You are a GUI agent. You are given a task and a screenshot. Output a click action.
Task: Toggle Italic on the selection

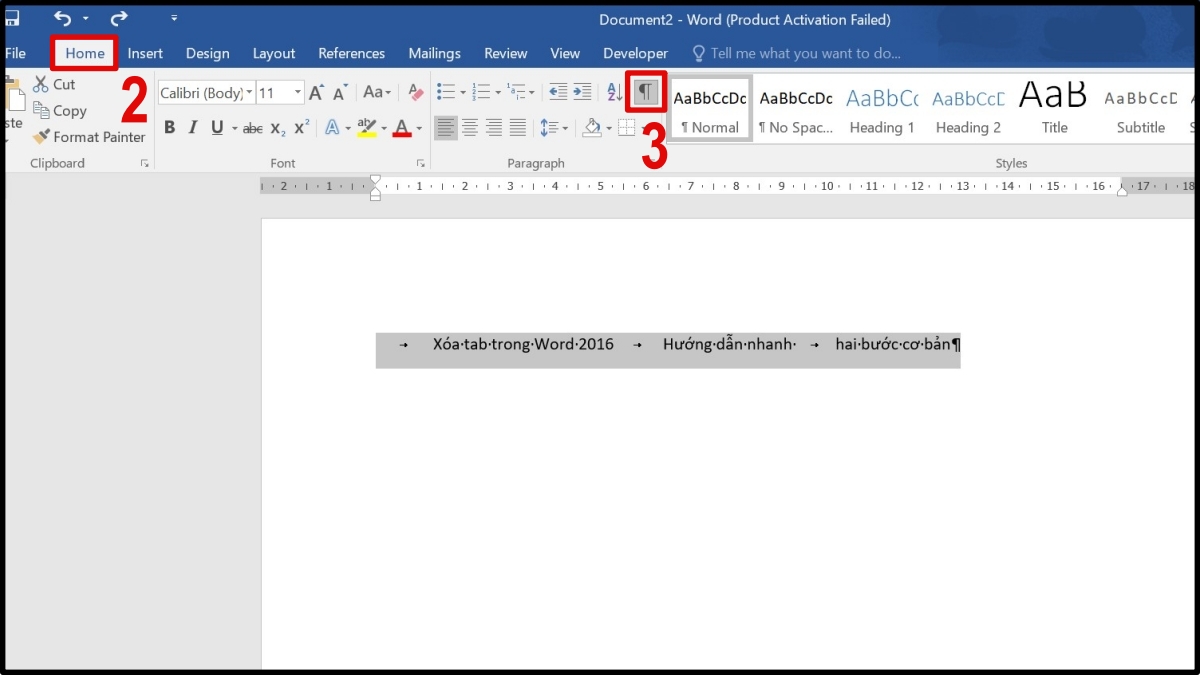click(x=192, y=127)
